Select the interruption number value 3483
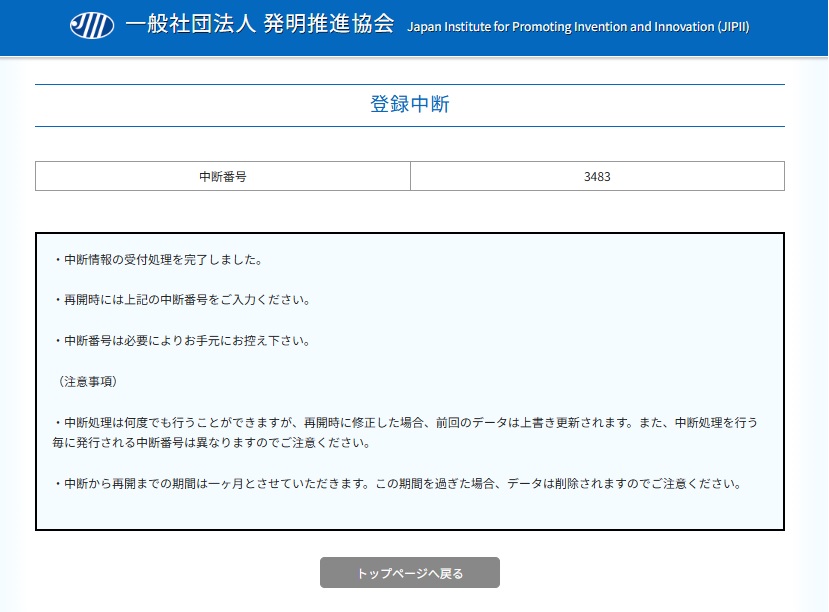The width and height of the screenshot is (829, 612). coord(597,177)
